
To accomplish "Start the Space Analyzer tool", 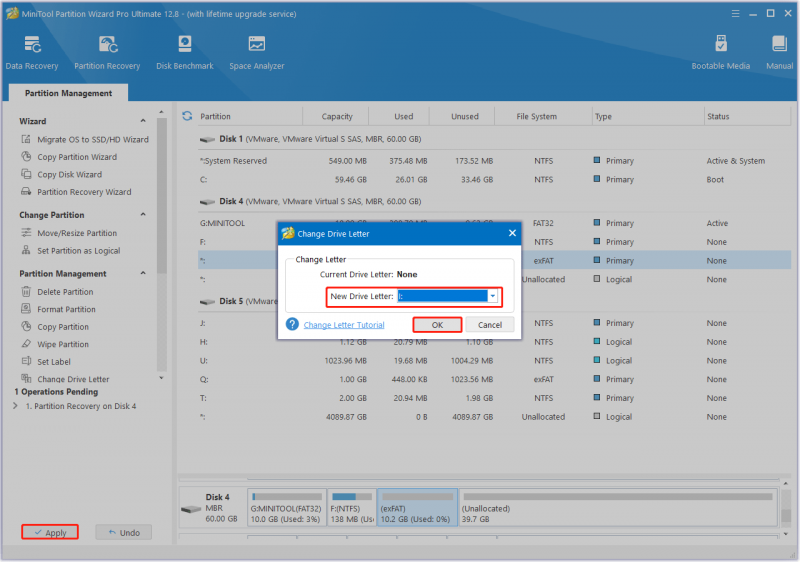I will [257, 45].
